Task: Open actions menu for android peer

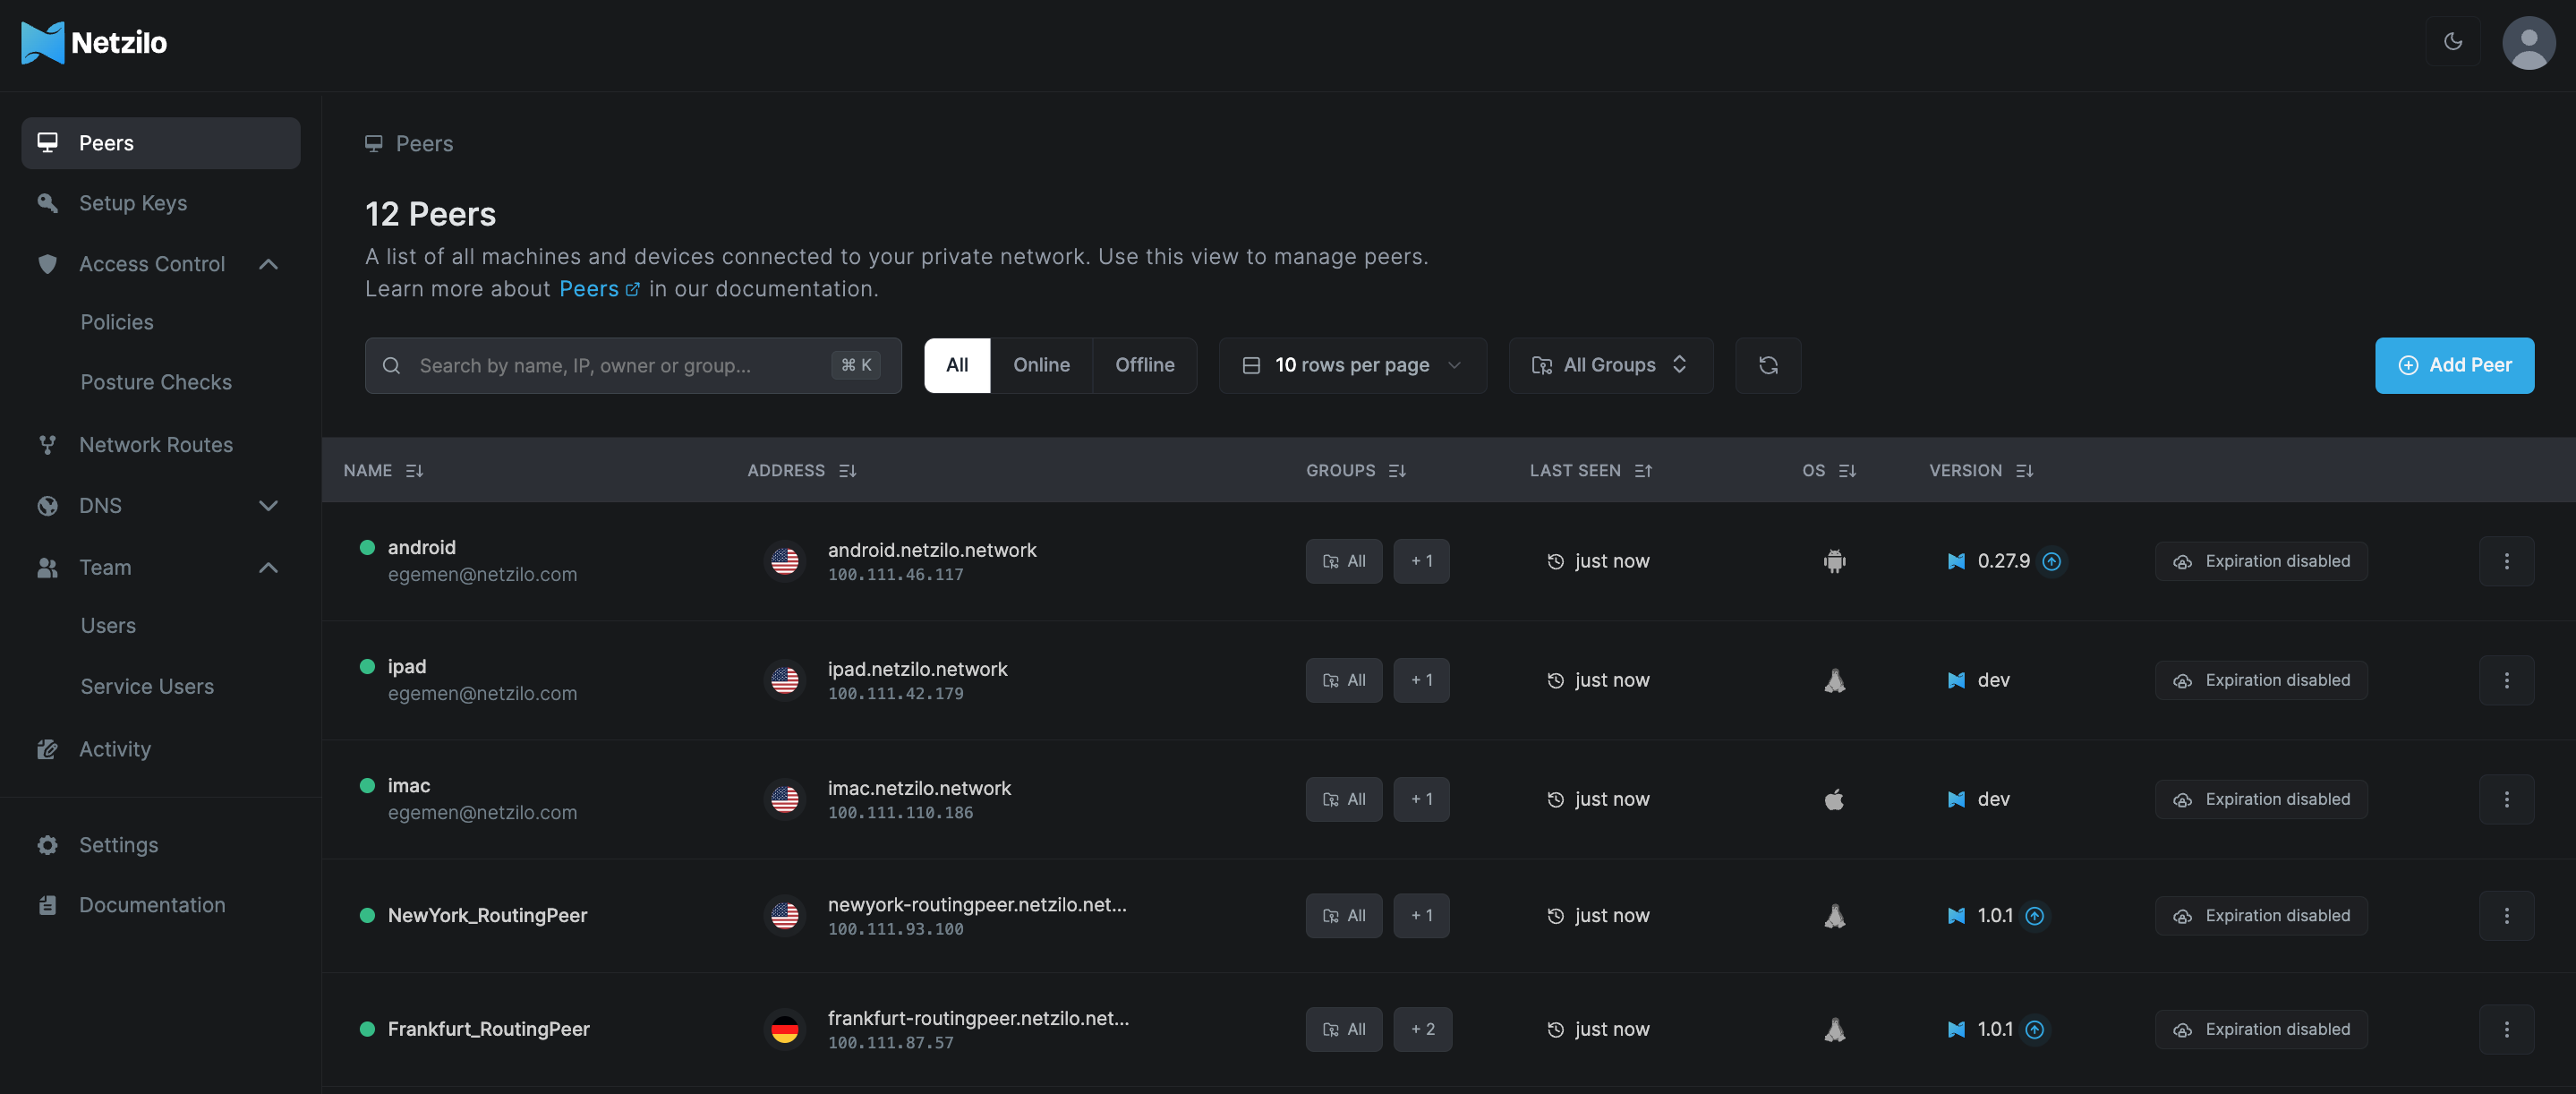Action: coord(2506,561)
